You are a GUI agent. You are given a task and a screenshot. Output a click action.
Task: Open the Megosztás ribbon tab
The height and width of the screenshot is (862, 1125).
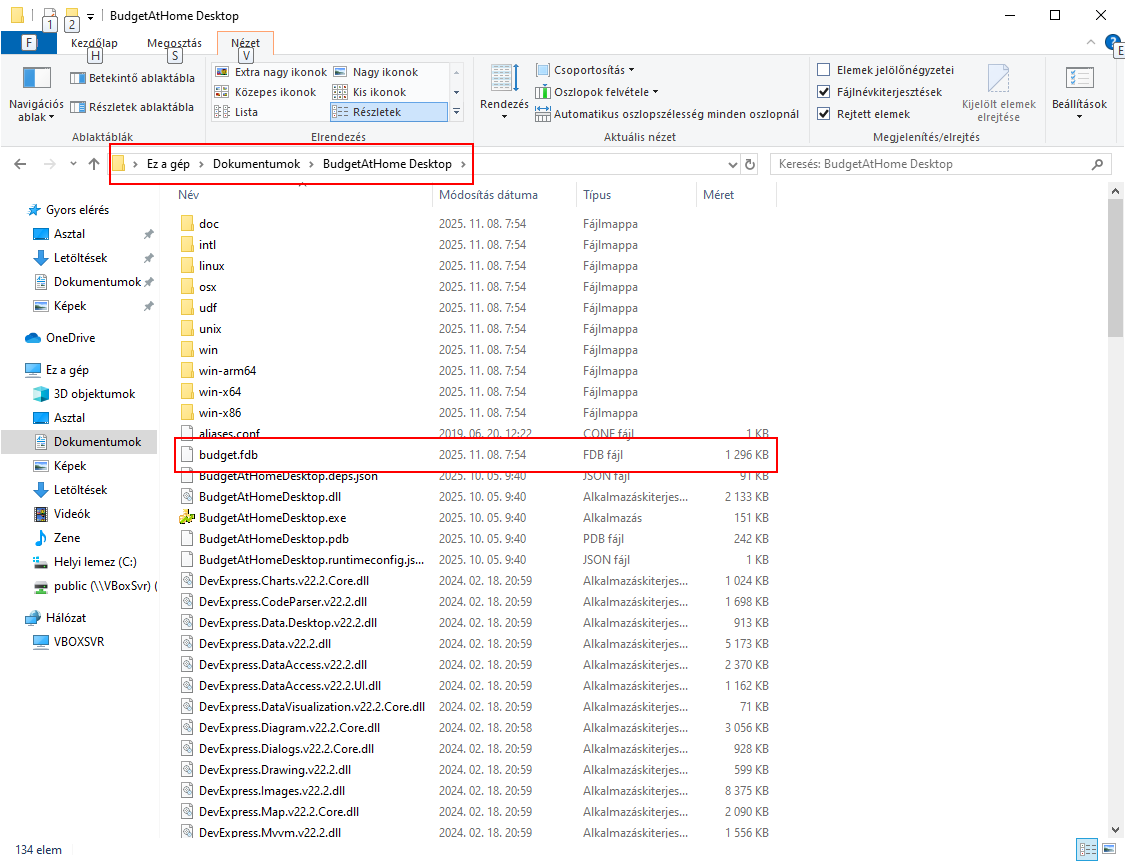[x=174, y=43]
